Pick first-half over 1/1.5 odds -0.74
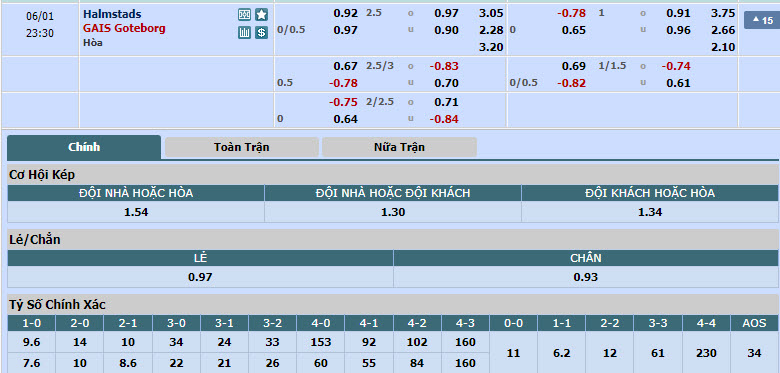The height and width of the screenshot is (373, 780). tap(677, 66)
